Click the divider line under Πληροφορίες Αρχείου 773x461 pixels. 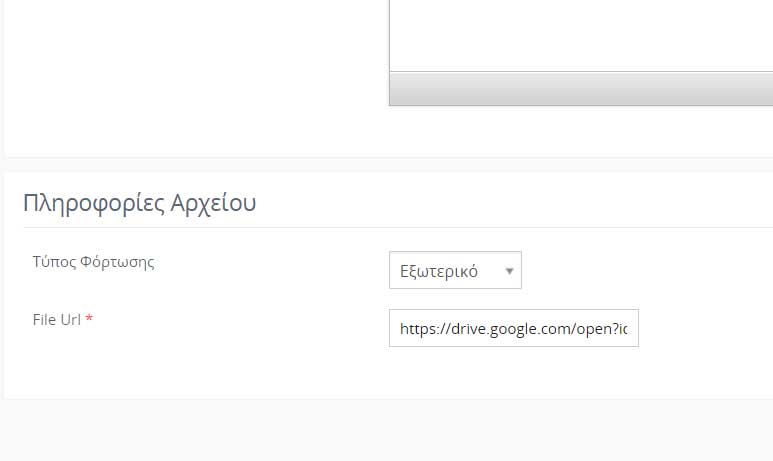coord(398,228)
